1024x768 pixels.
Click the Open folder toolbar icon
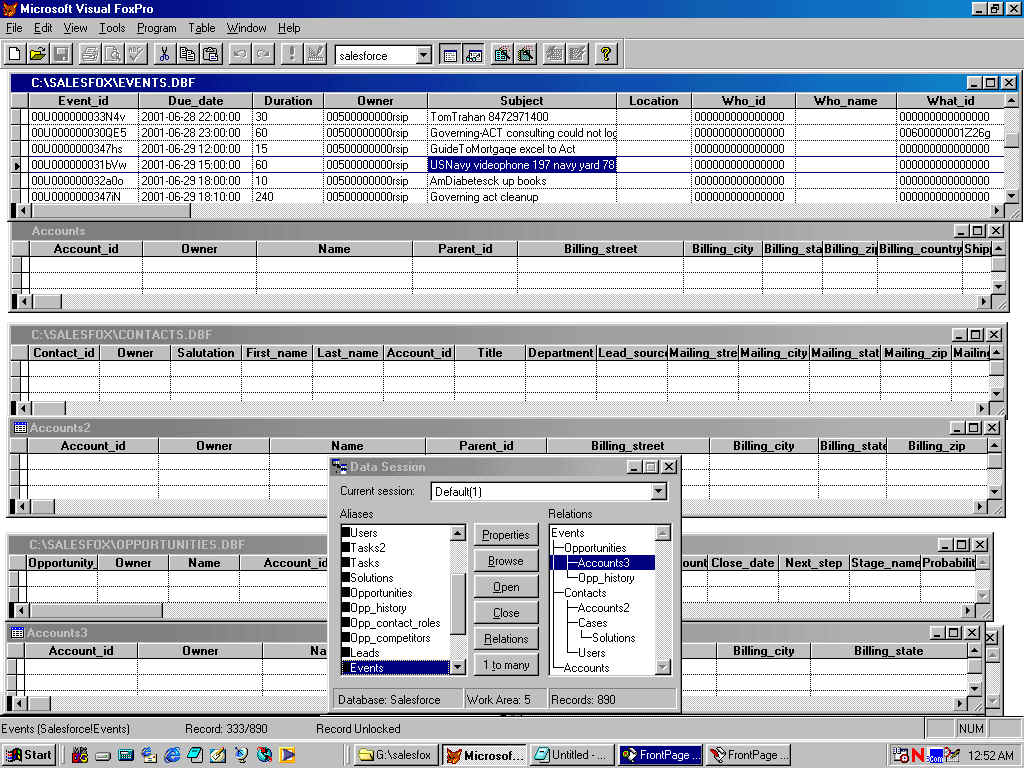click(x=38, y=54)
